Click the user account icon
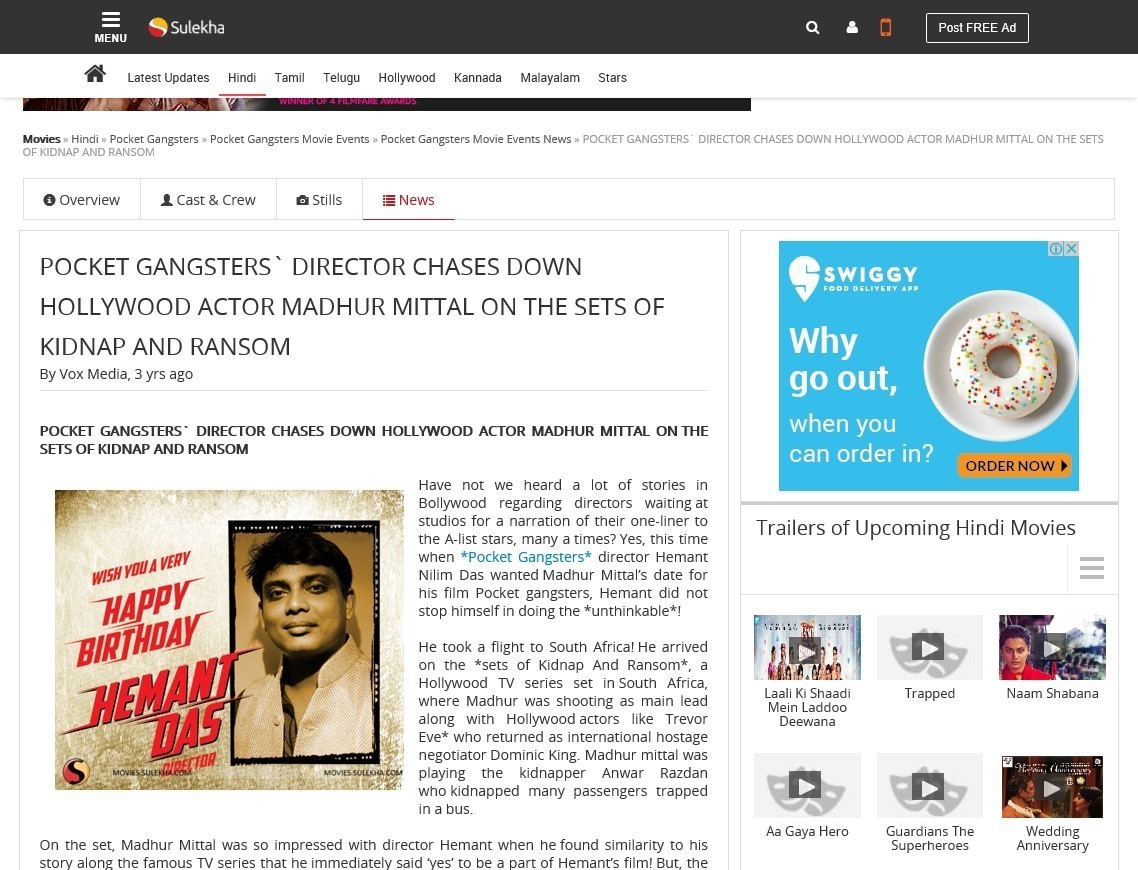The width and height of the screenshot is (1138, 870). (x=852, y=28)
